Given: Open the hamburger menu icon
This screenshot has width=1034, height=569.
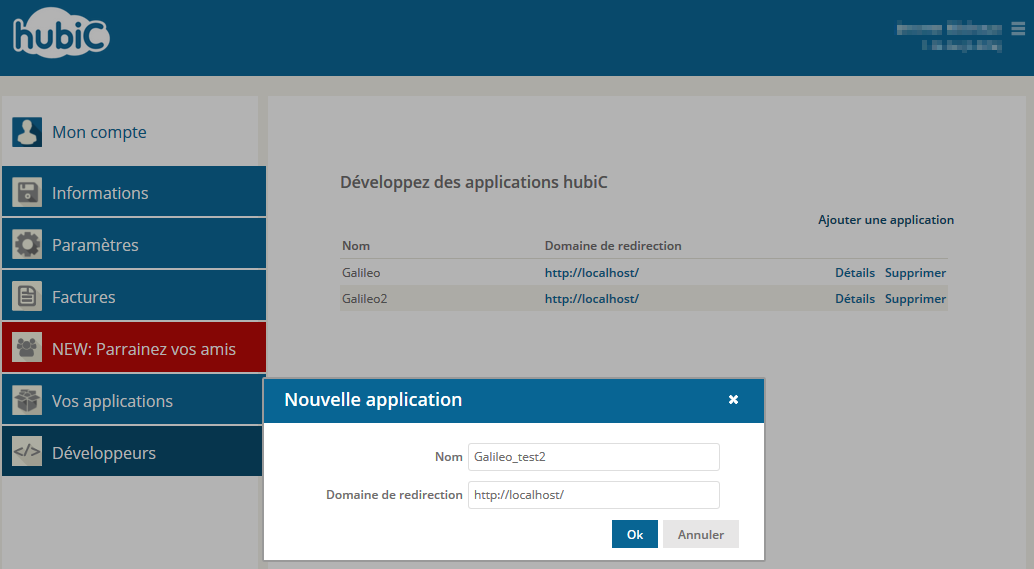Looking at the screenshot, I should point(1018,28).
